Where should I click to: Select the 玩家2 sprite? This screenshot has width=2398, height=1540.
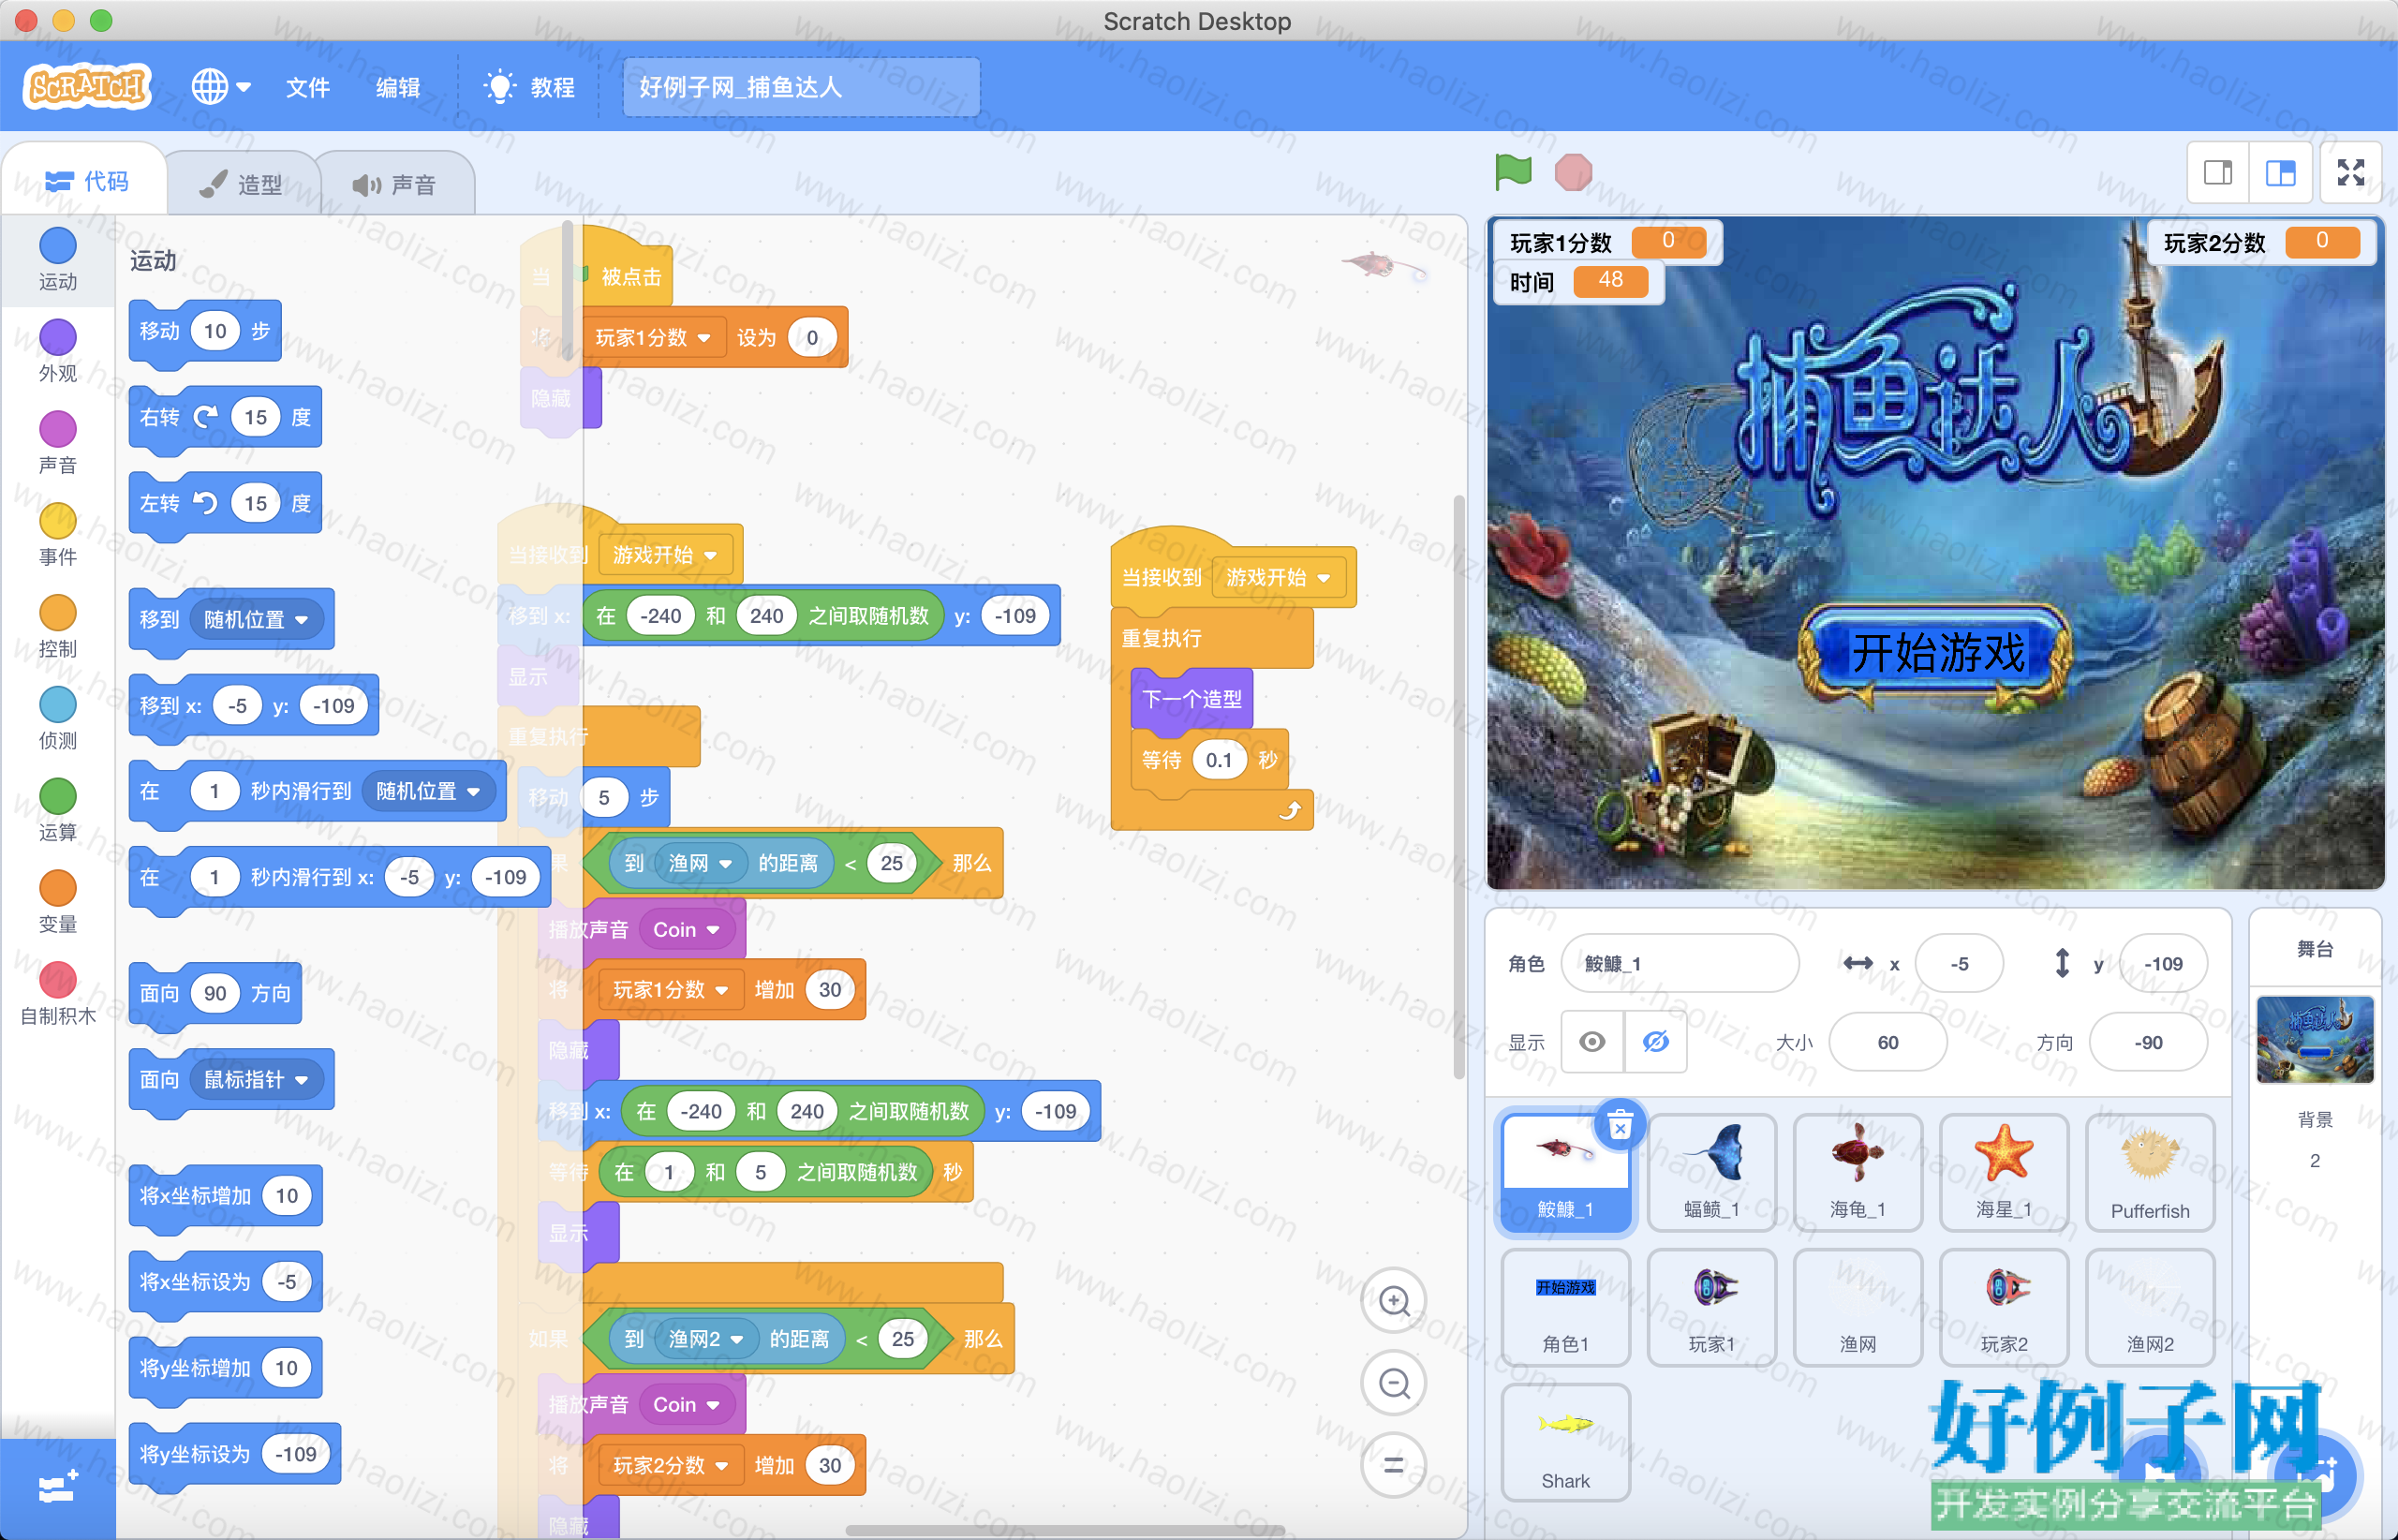coord(2004,1308)
